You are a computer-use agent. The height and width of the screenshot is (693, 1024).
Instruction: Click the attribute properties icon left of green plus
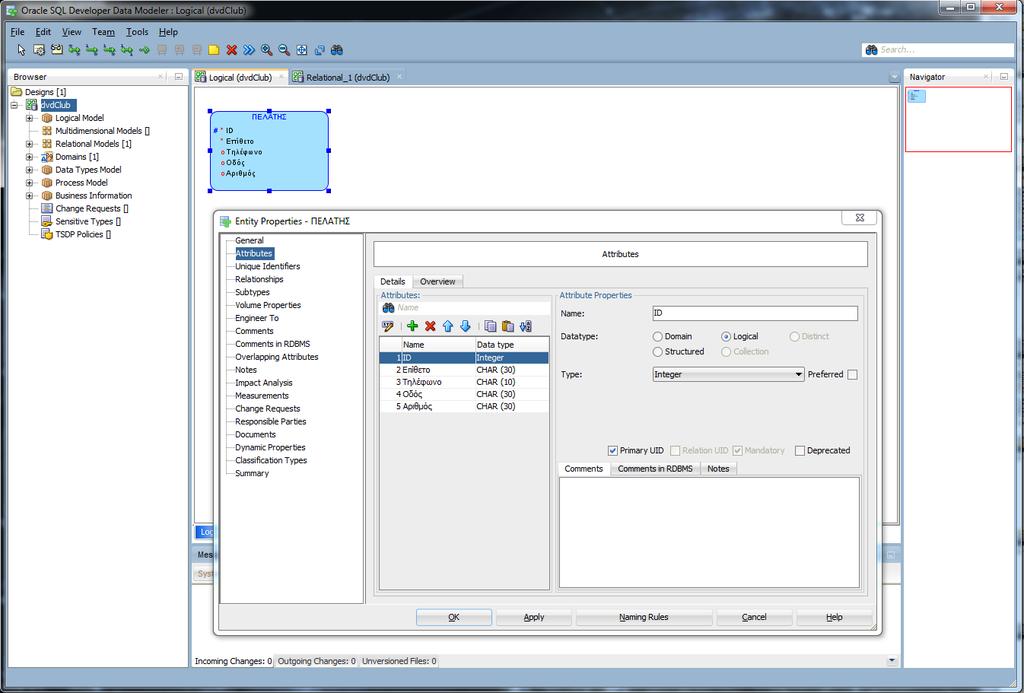[x=388, y=326]
